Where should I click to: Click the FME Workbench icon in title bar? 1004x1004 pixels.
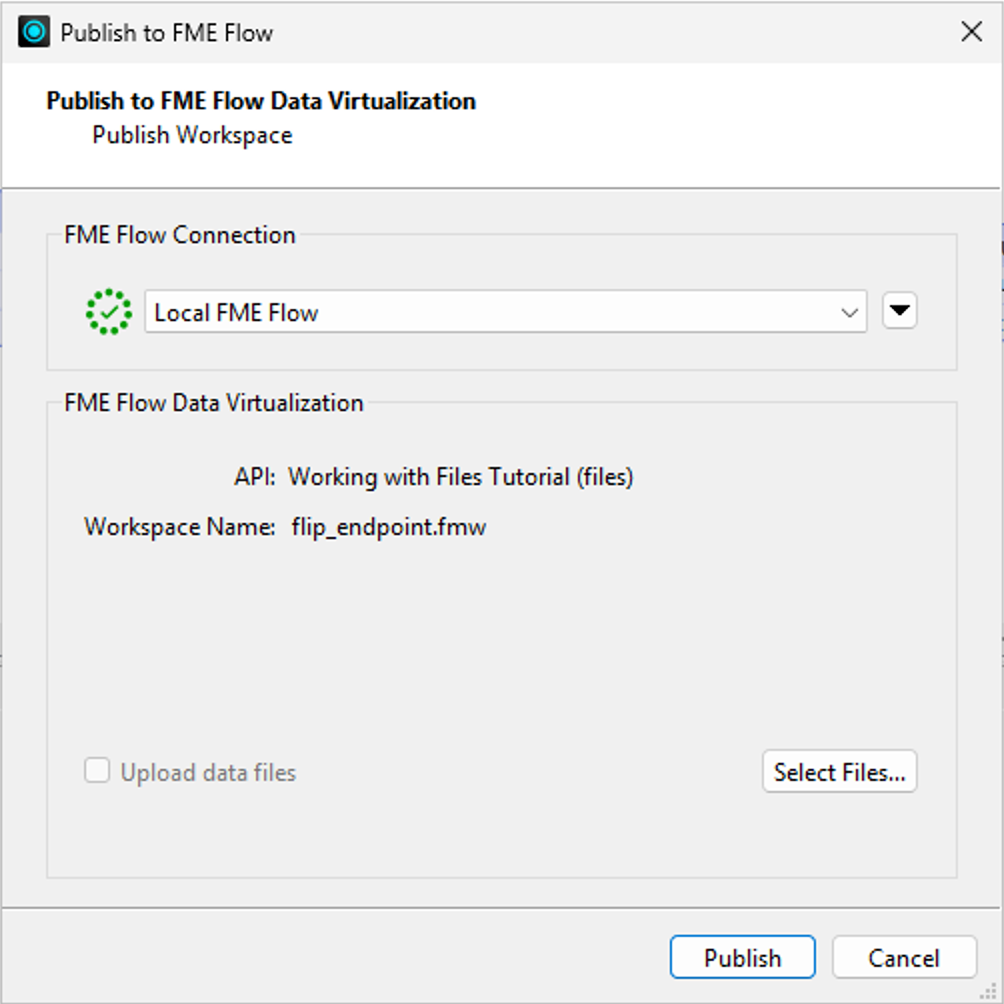(x=34, y=32)
